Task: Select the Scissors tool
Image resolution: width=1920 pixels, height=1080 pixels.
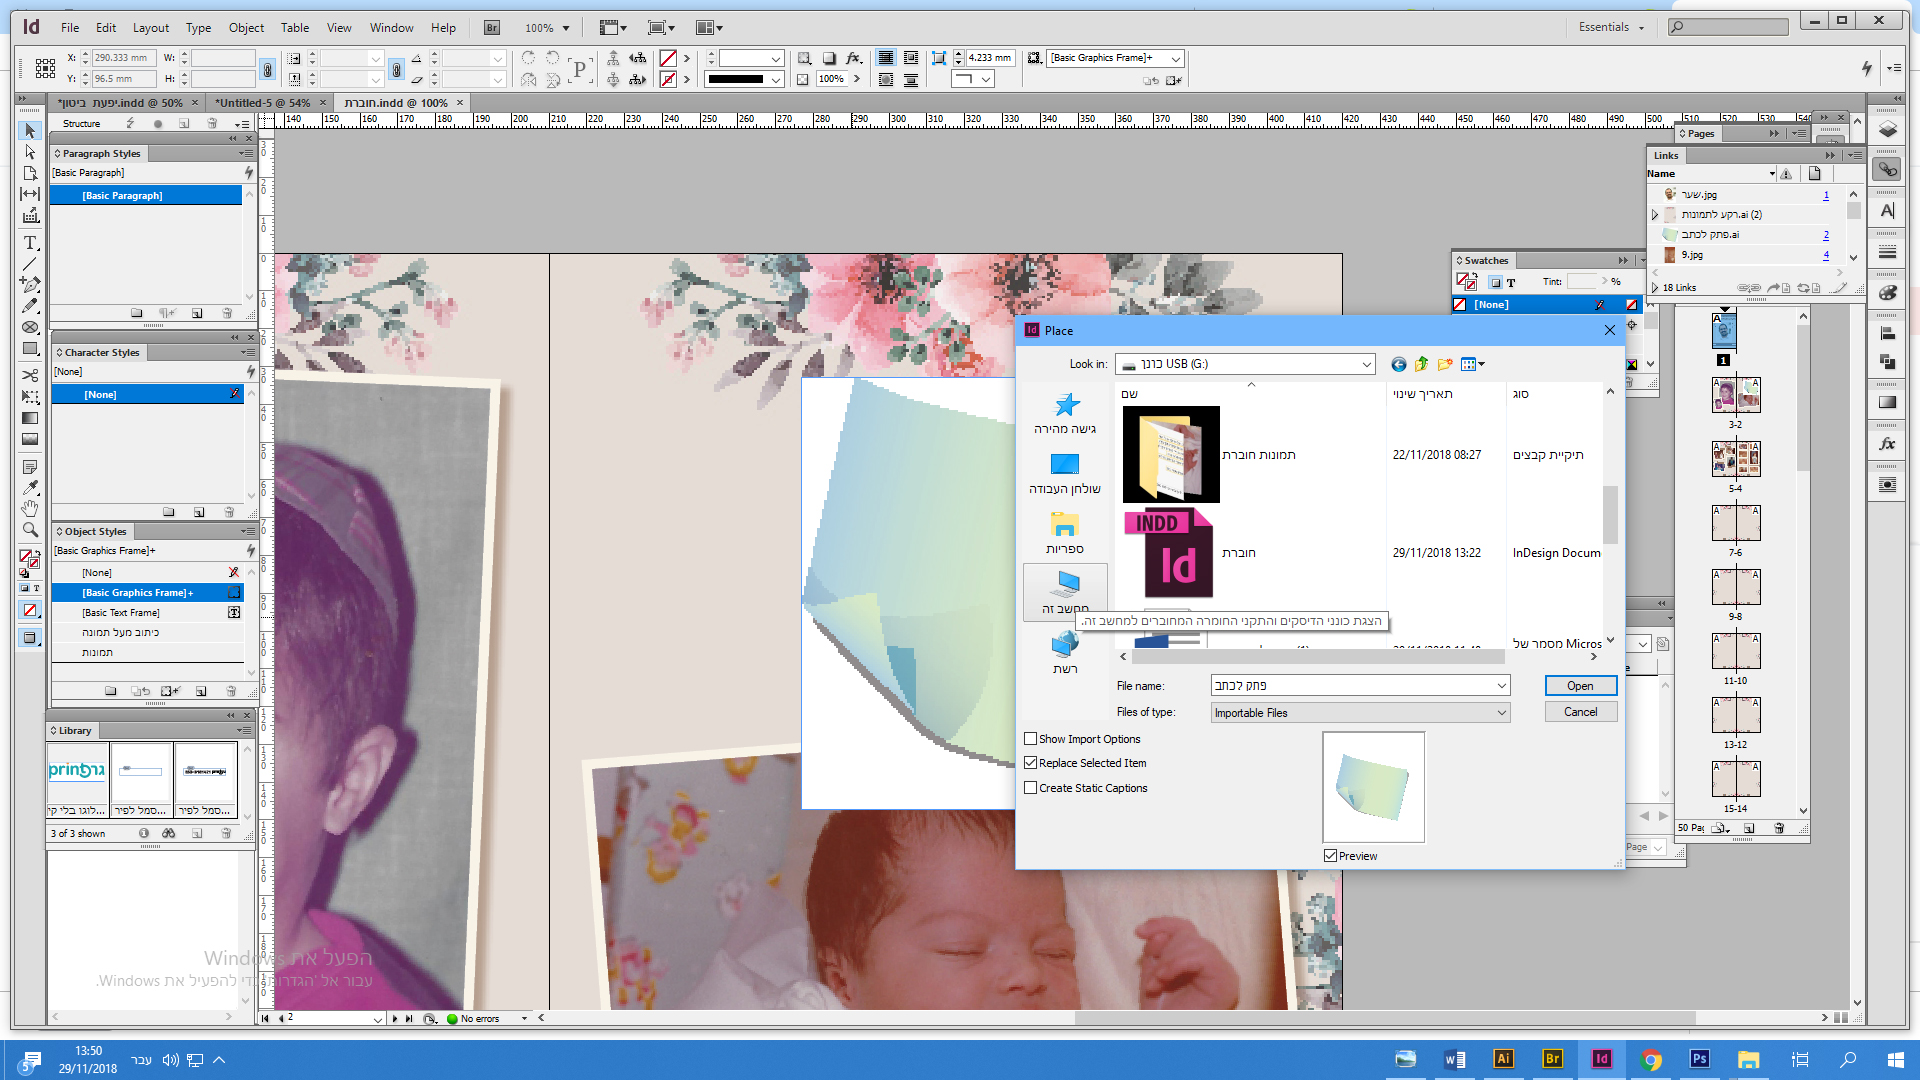Action: [x=30, y=375]
